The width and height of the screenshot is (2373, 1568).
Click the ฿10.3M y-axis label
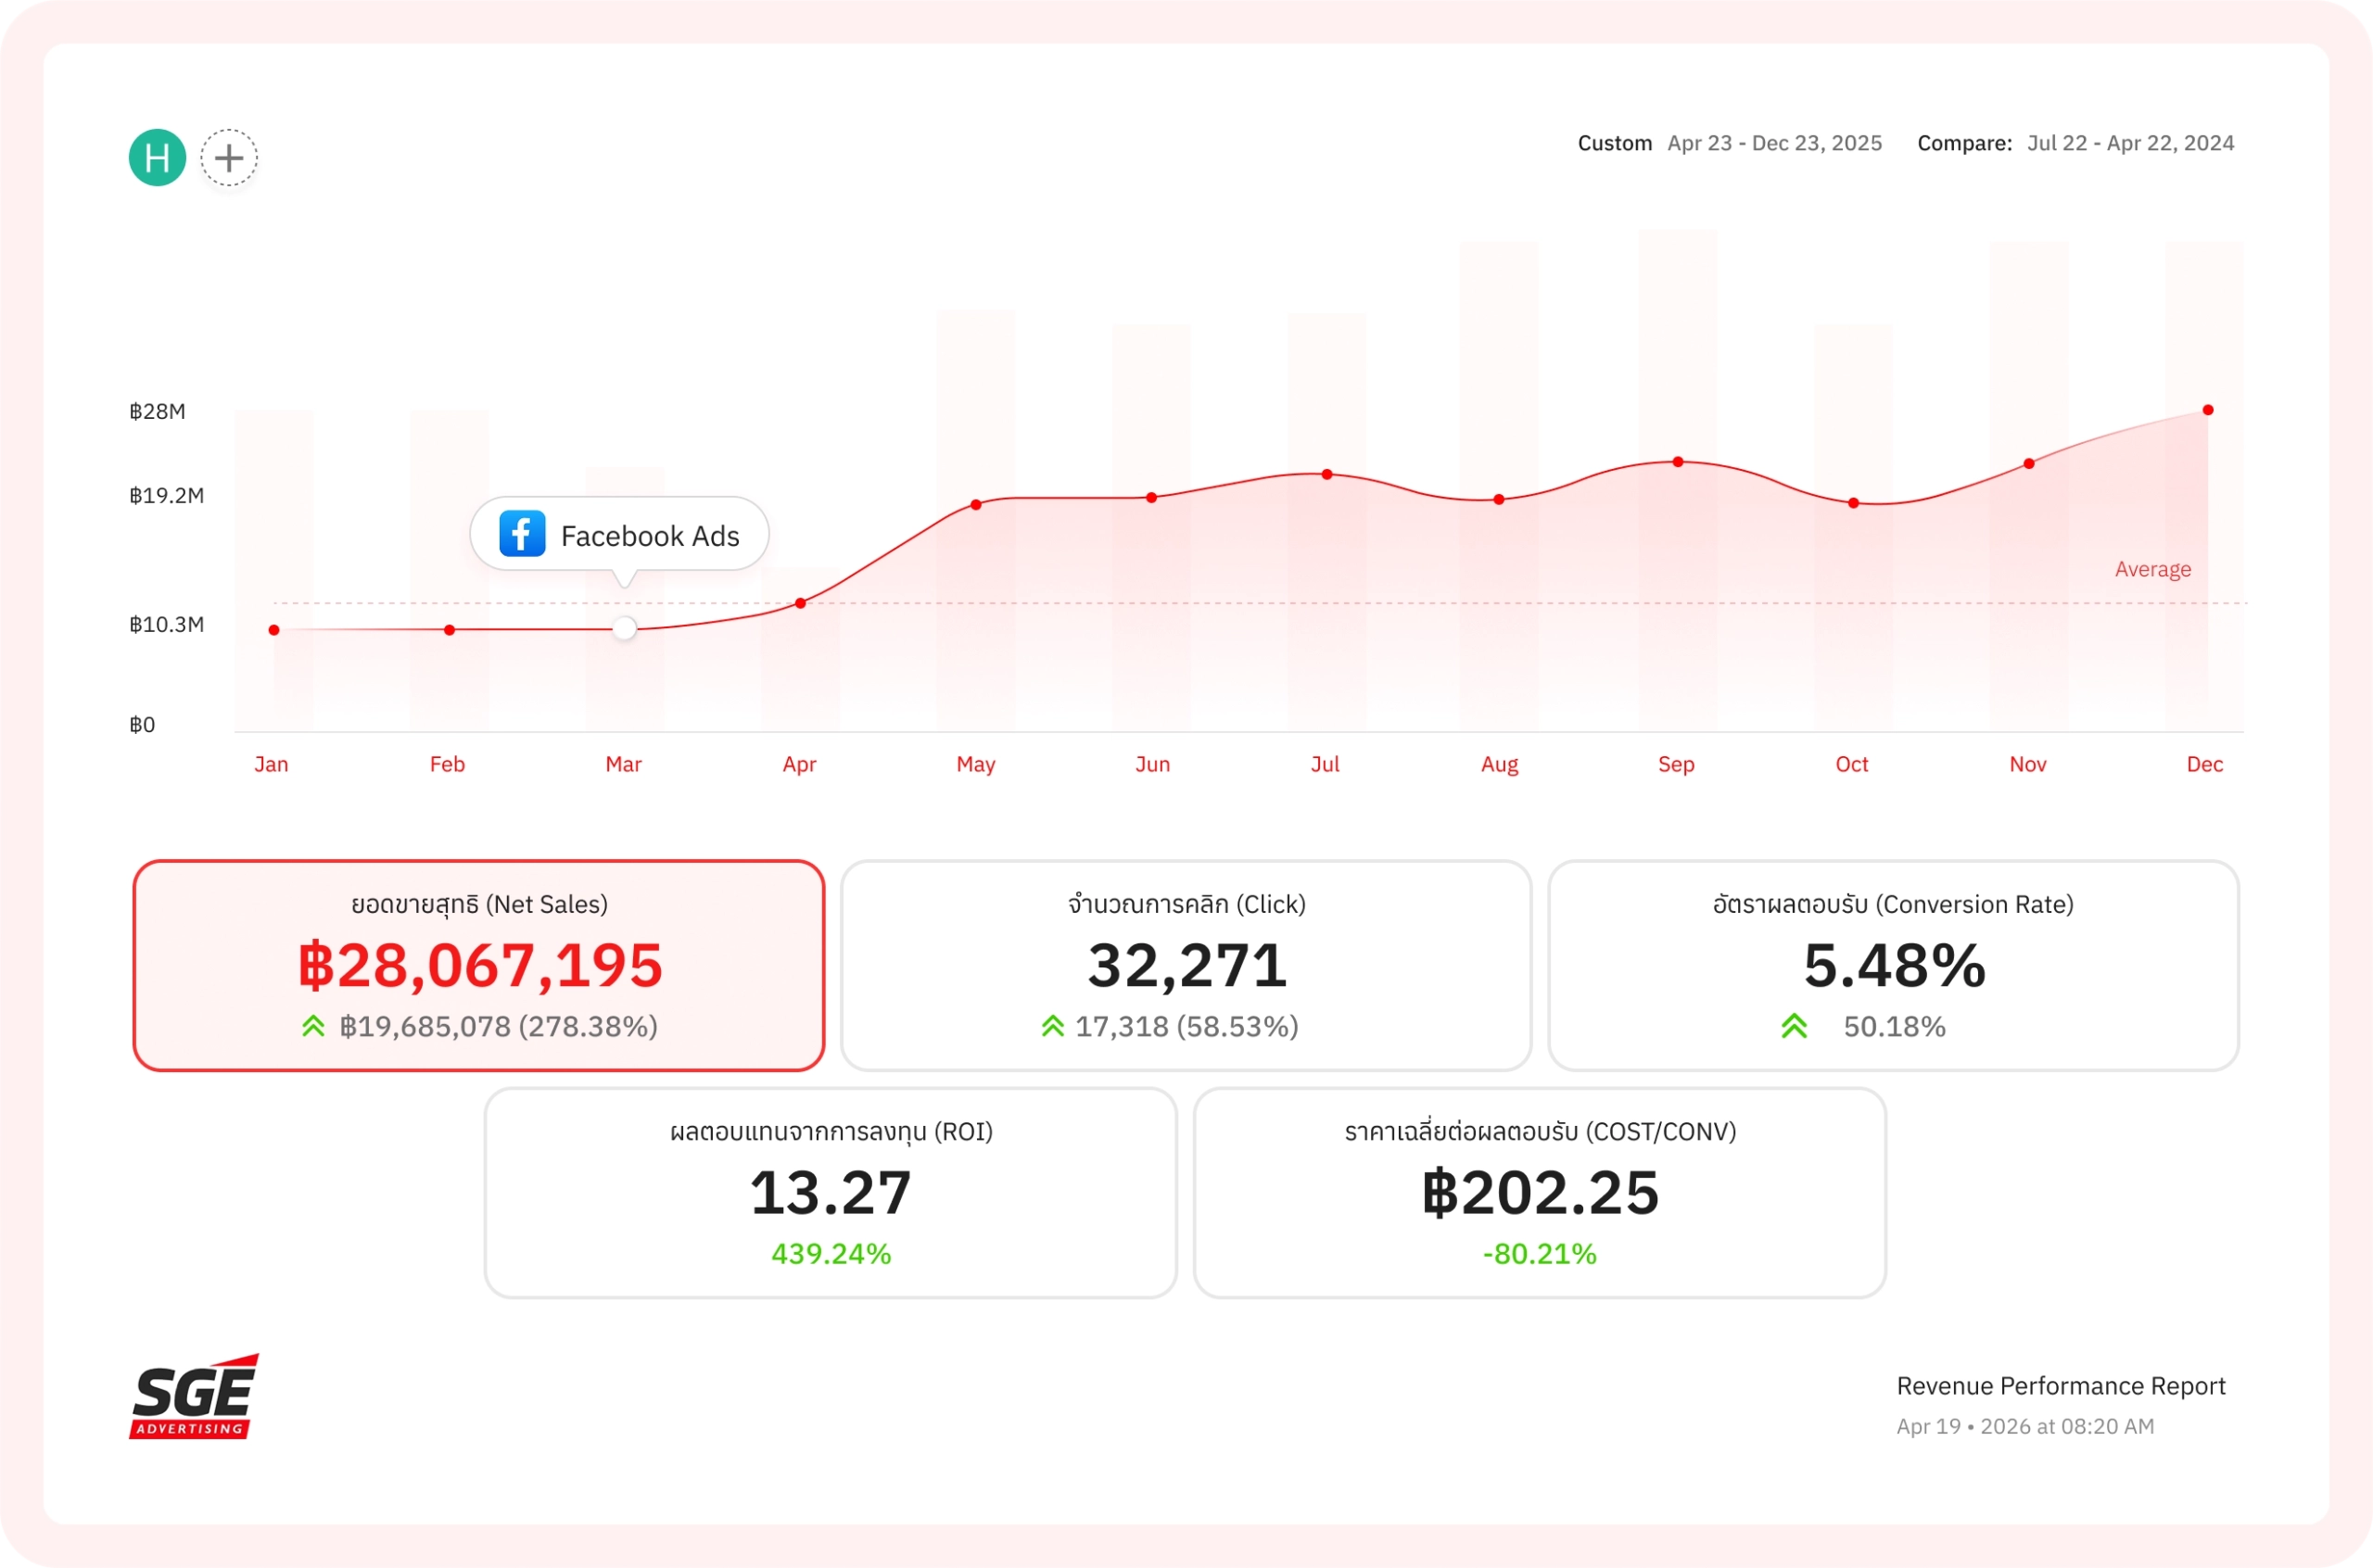(167, 624)
